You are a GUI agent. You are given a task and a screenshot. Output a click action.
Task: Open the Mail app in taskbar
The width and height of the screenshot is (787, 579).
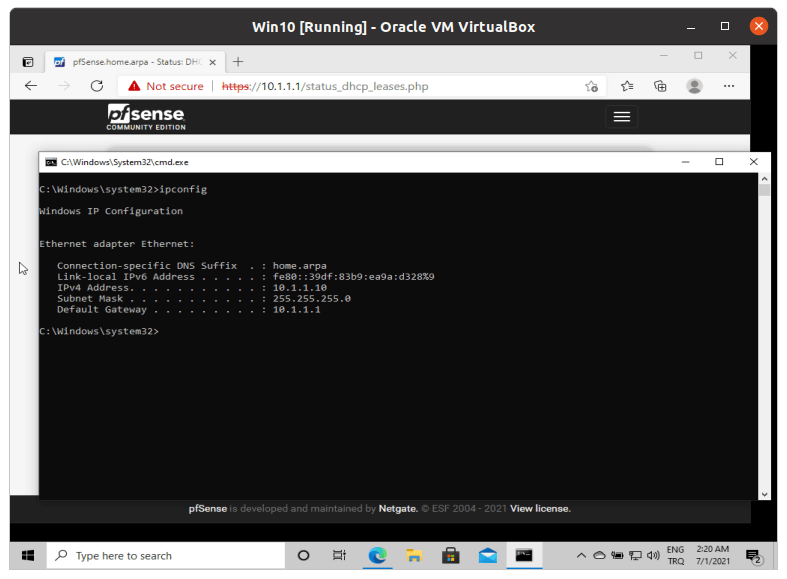(x=487, y=555)
